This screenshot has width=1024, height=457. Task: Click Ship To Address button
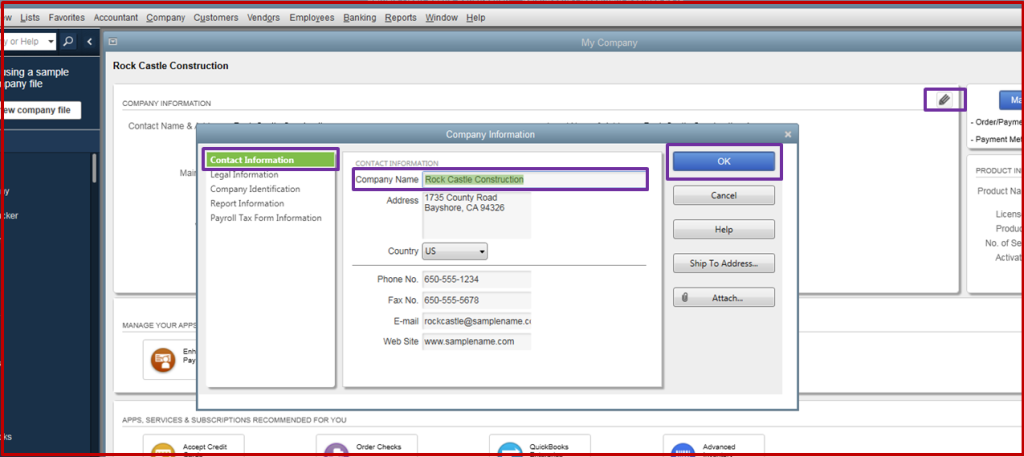(724, 263)
